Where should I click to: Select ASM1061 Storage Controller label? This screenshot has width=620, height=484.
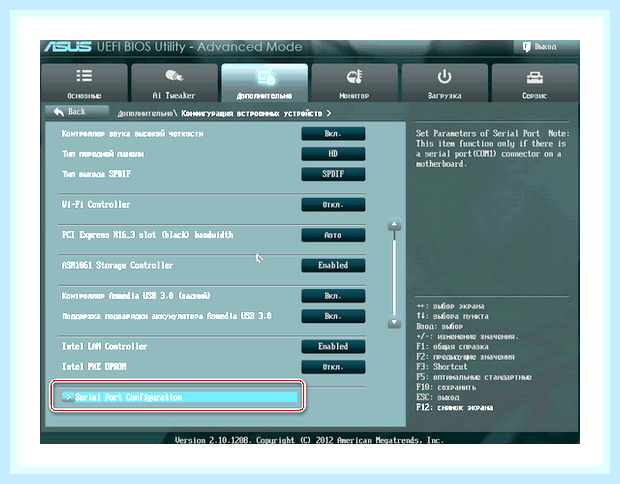coord(117,265)
